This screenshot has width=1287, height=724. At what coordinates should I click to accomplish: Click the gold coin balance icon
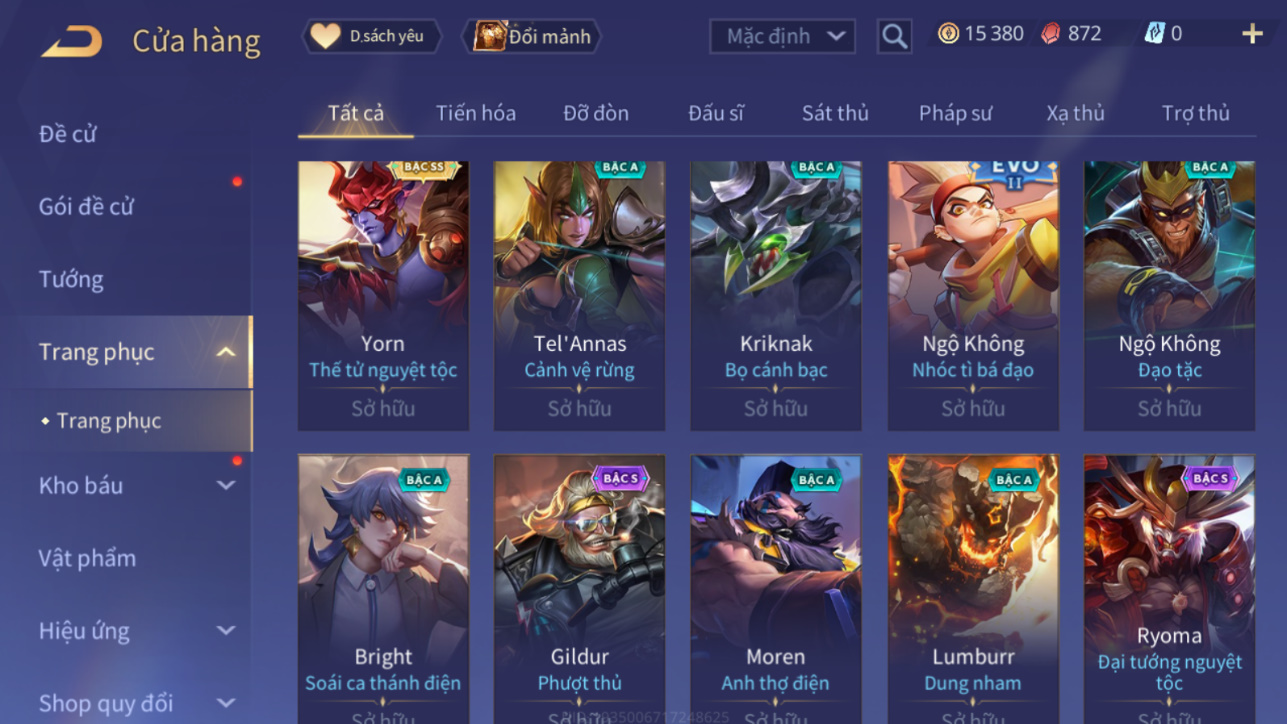[x=948, y=34]
